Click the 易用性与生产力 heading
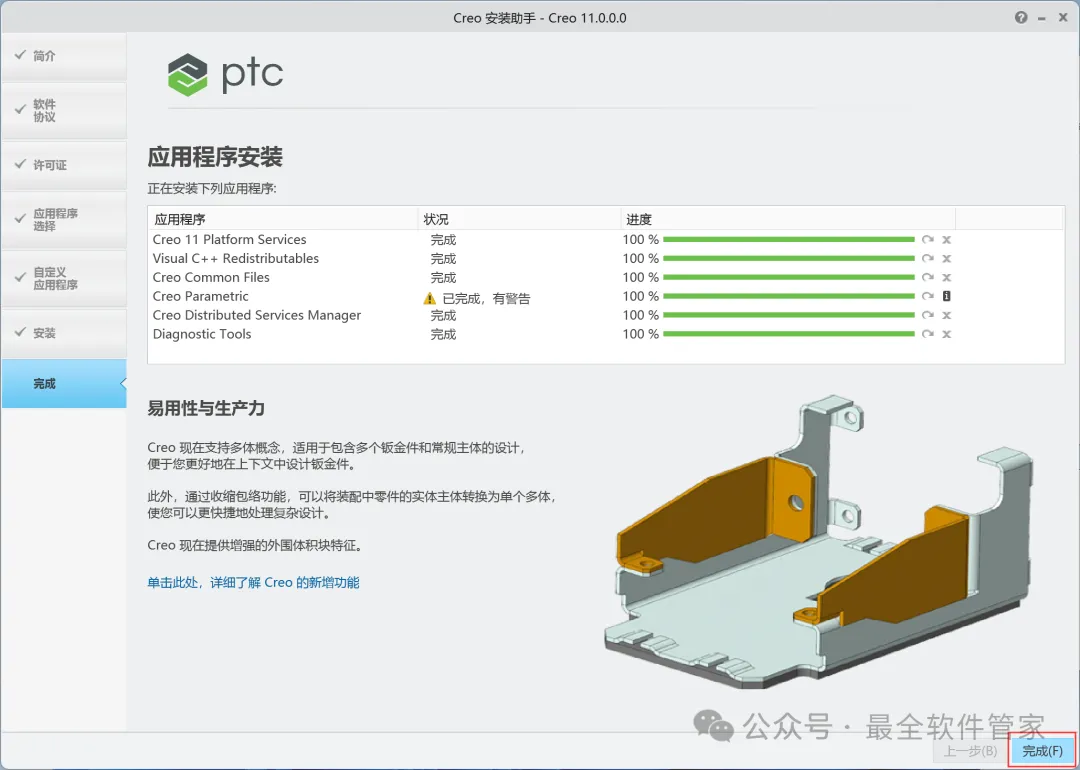This screenshot has width=1080, height=770. 206,408
